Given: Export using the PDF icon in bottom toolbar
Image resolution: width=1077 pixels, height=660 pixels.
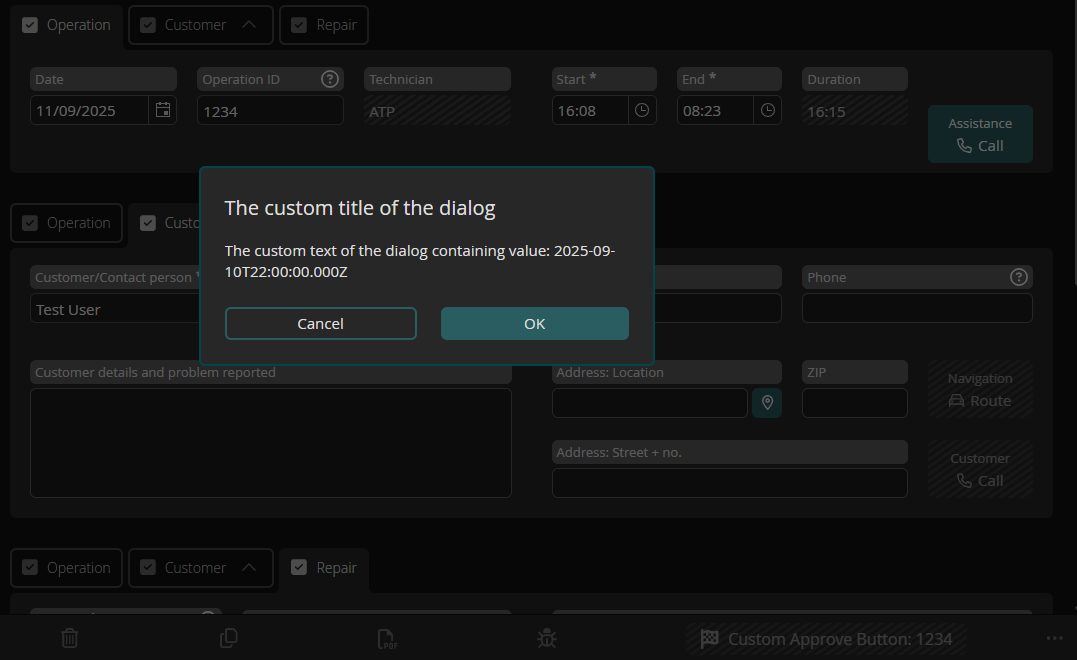Looking at the screenshot, I should pyautogui.click(x=387, y=639).
